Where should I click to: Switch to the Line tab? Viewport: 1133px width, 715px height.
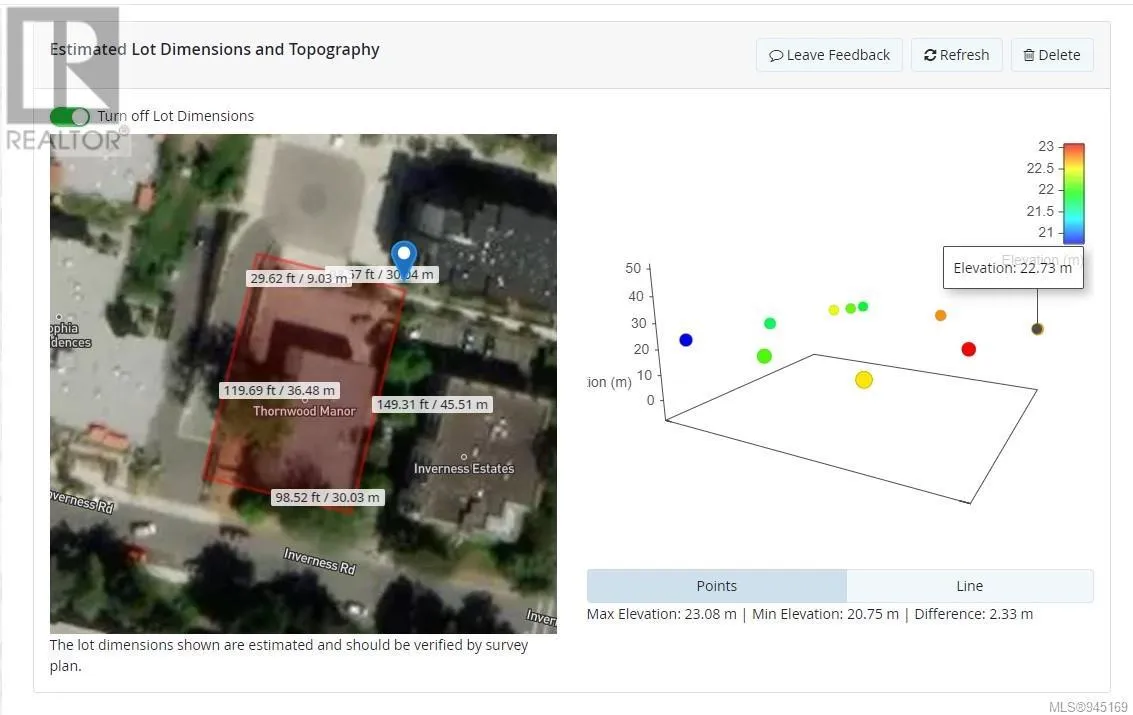point(969,586)
